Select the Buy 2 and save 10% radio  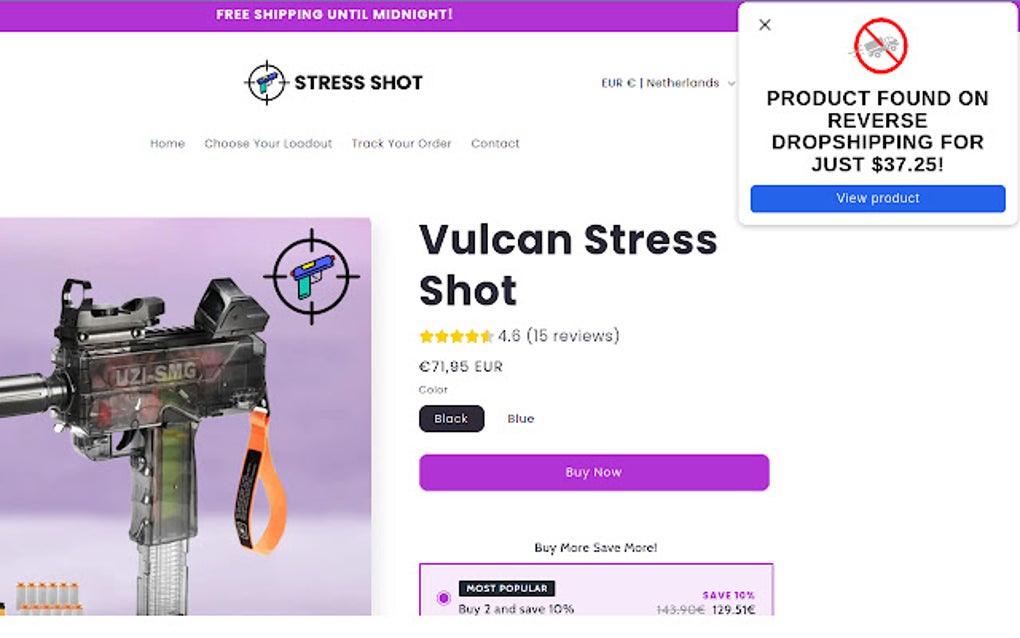(444, 598)
